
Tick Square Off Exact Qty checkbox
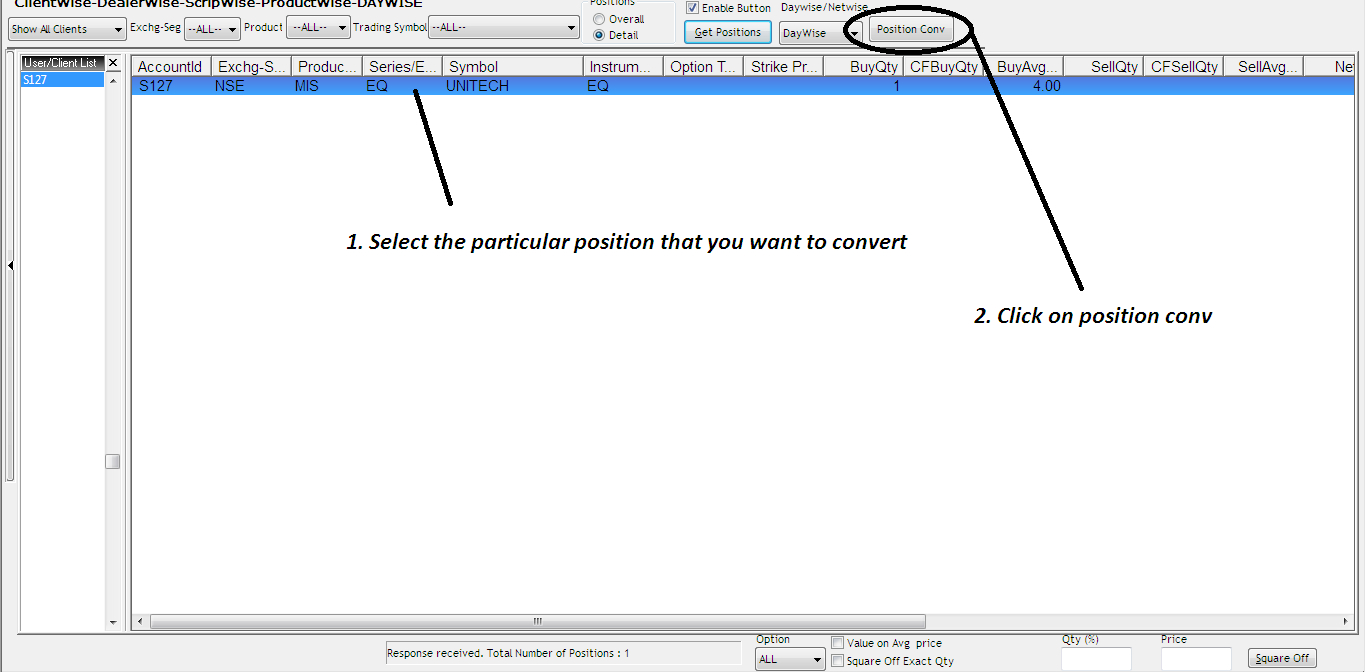point(838,661)
